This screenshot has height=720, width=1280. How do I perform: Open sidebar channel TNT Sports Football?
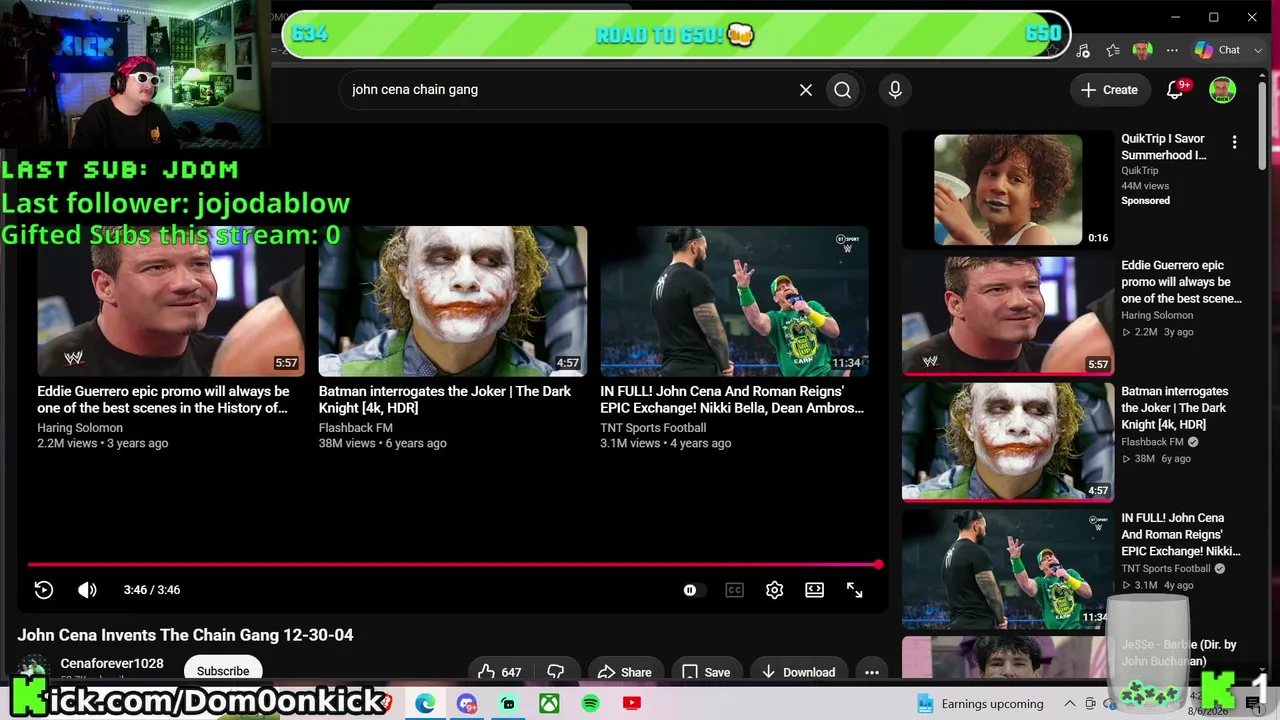coord(1166,569)
